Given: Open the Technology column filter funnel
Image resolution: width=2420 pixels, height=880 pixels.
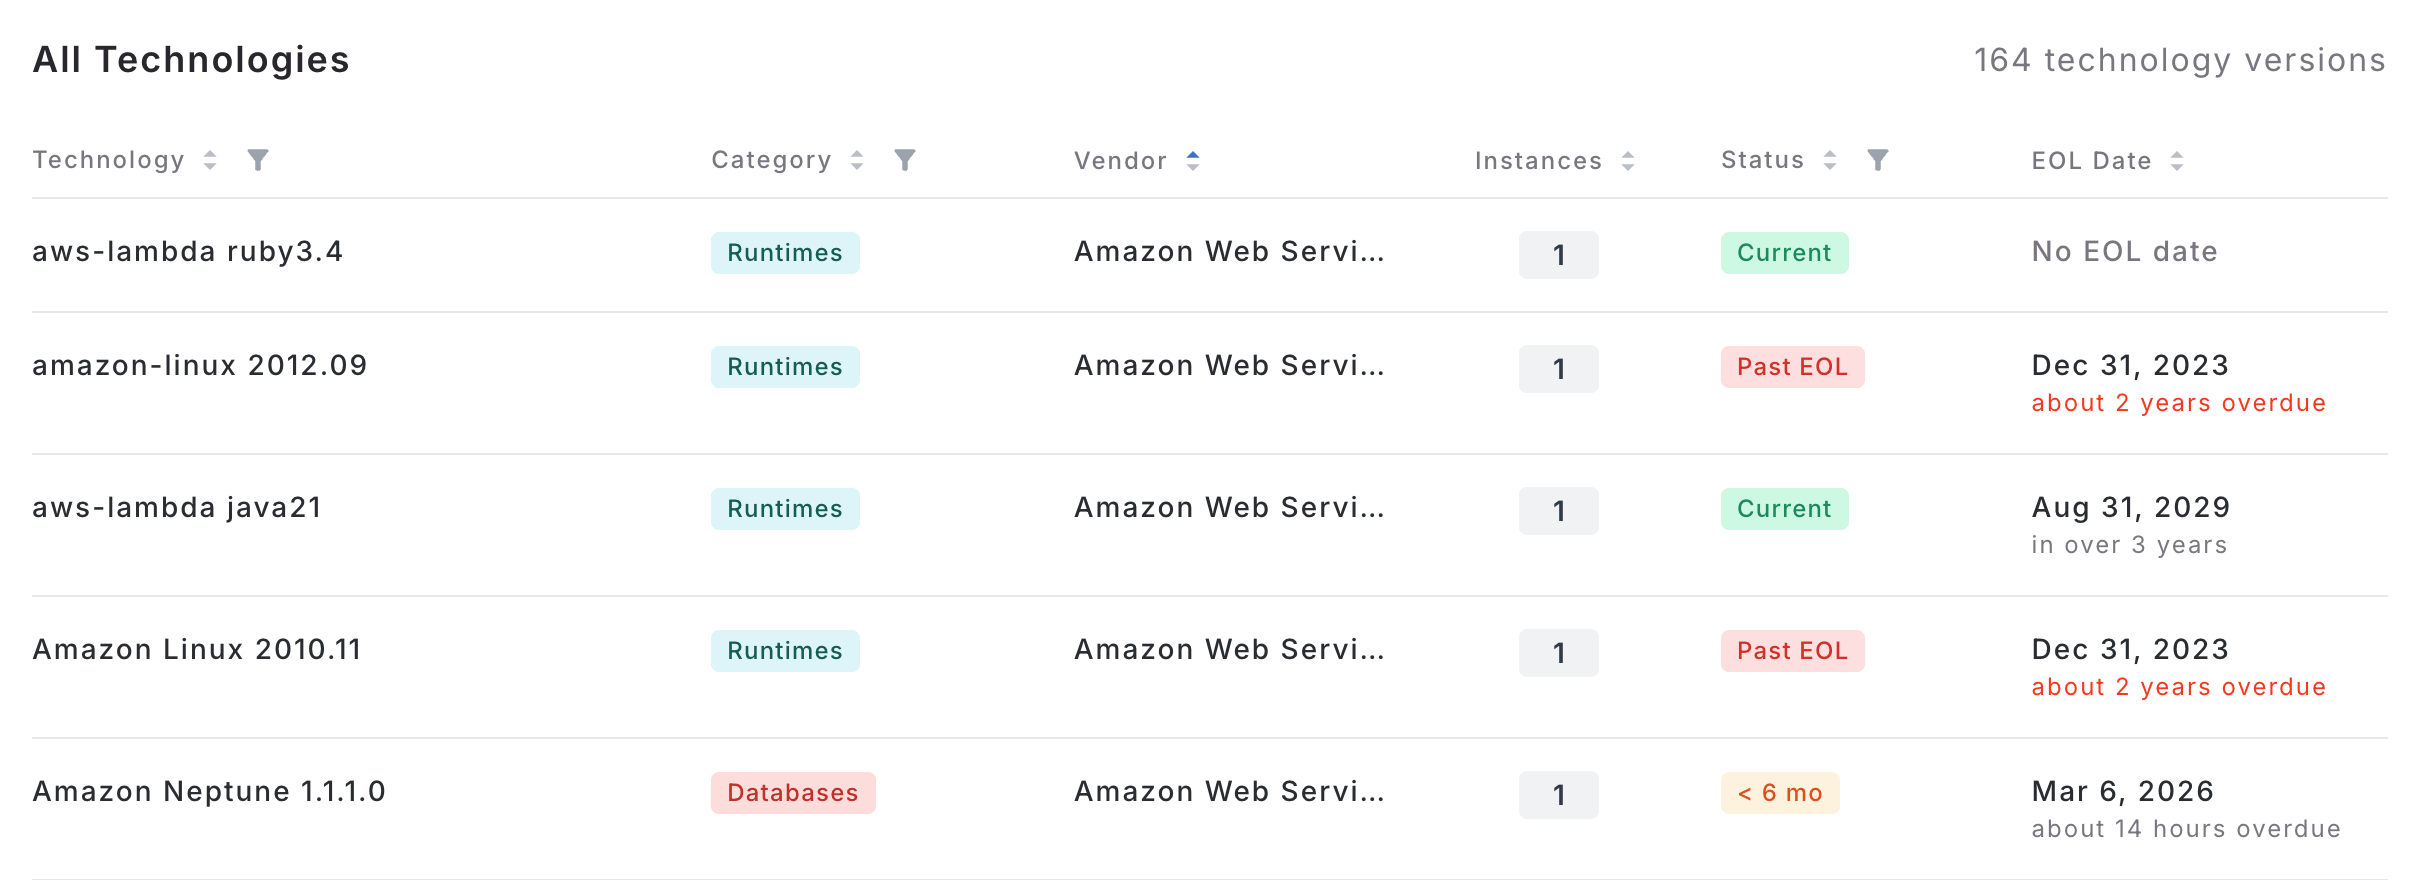Looking at the screenshot, I should tap(258, 160).
